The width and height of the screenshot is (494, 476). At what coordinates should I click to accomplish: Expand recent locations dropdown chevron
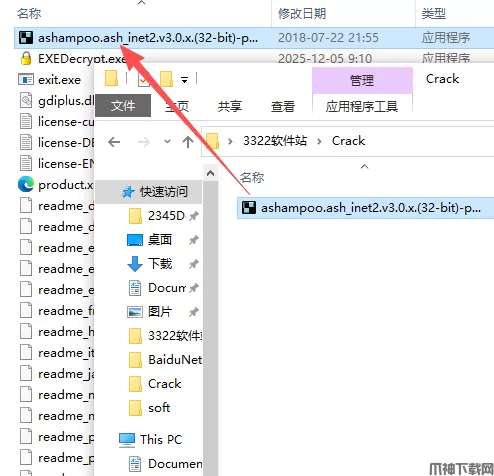point(167,142)
